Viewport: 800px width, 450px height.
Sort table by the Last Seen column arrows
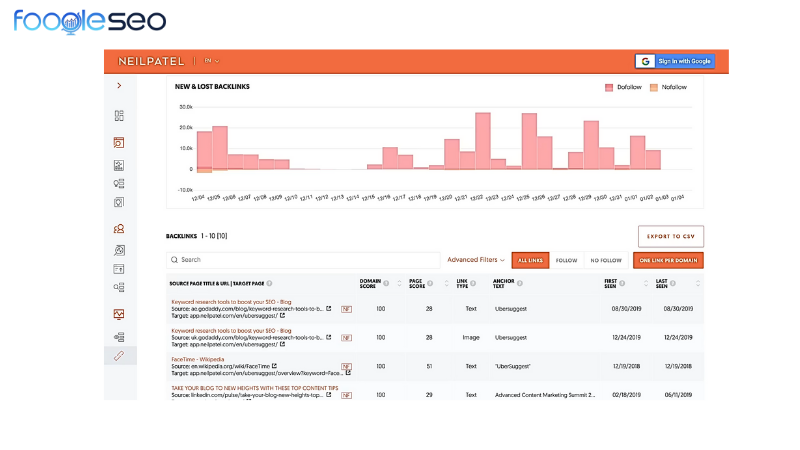[x=698, y=283]
